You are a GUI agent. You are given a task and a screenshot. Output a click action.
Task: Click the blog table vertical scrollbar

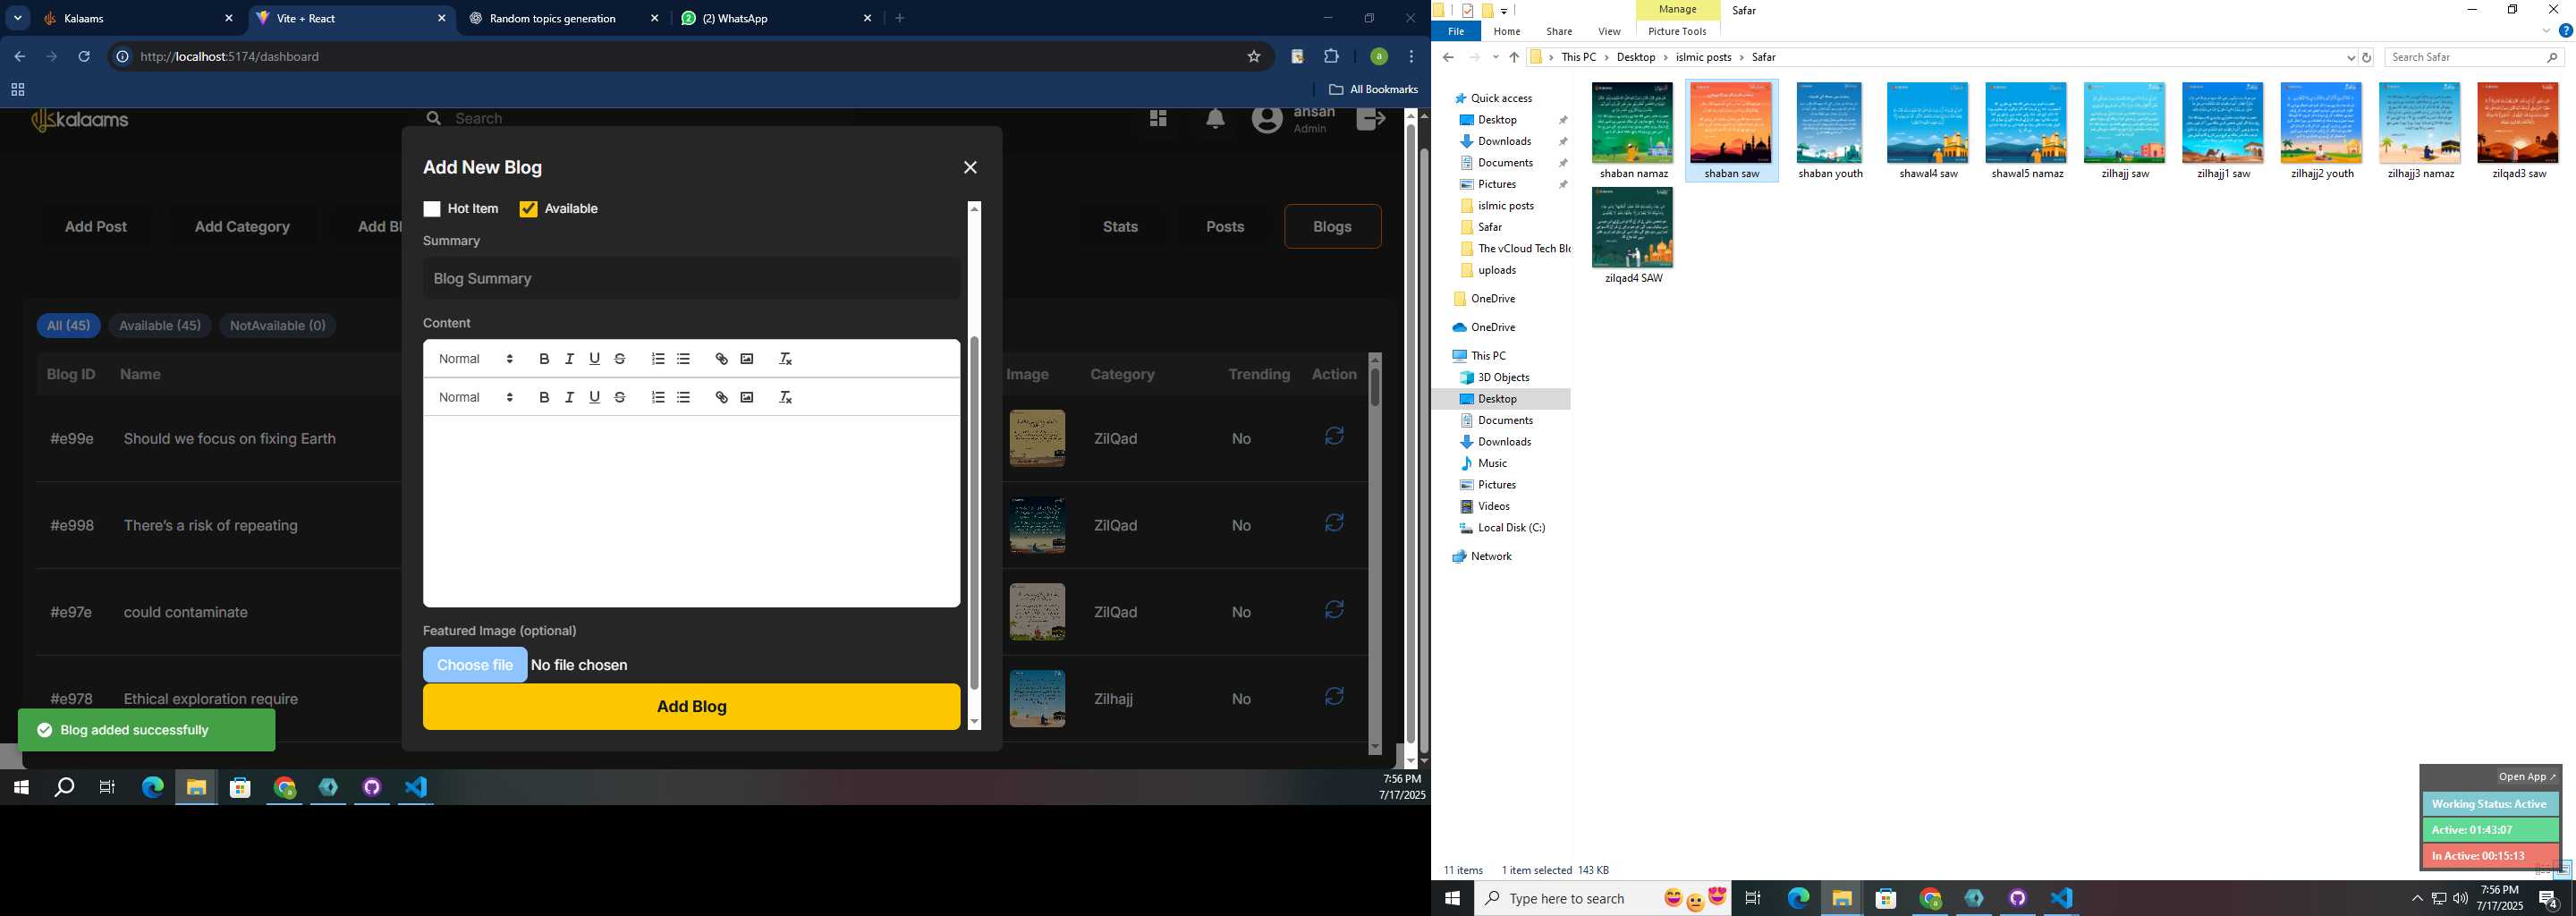1375,387
